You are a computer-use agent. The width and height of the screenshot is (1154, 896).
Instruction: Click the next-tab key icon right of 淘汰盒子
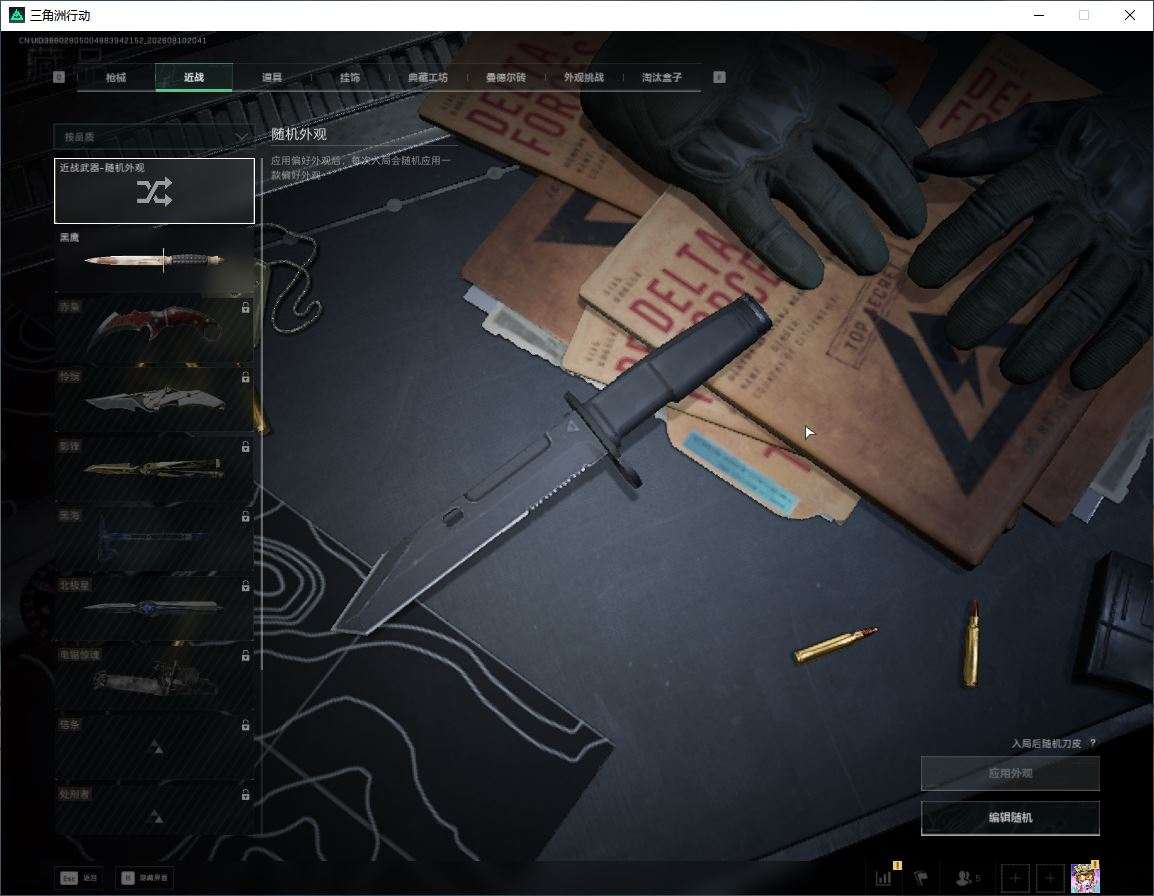pyautogui.click(x=720, y=77)
